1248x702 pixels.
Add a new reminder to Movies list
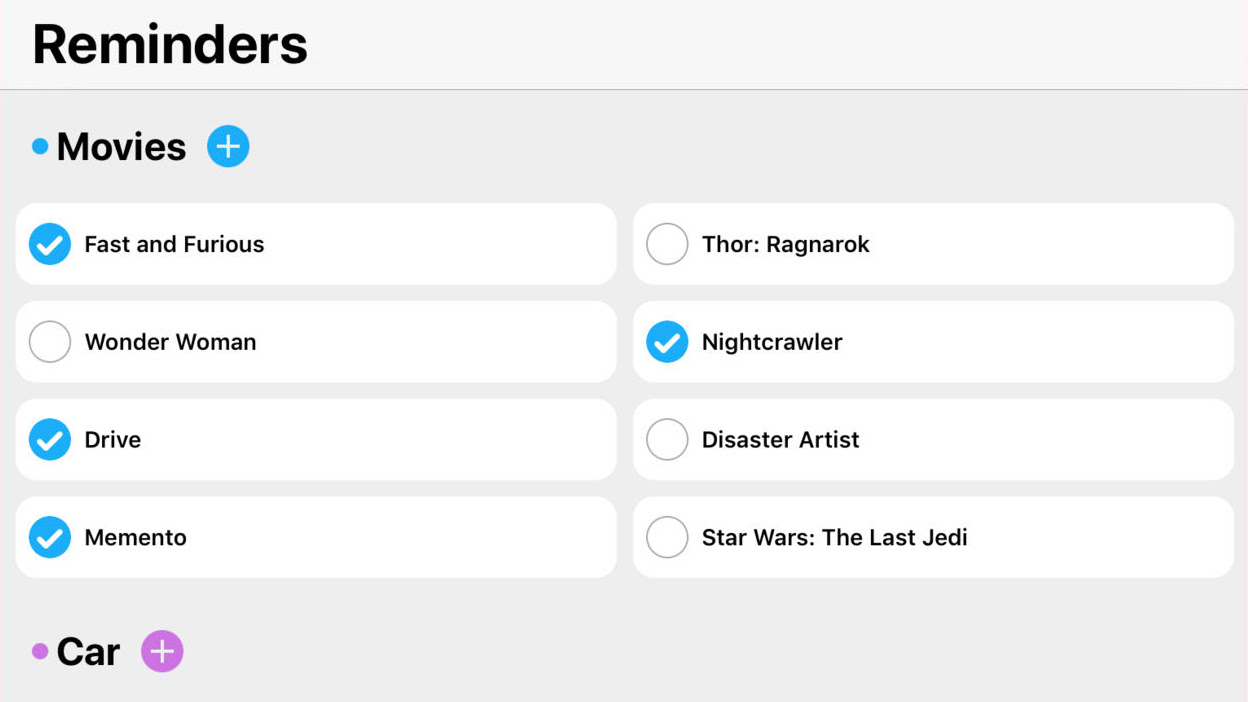(228, 147)
